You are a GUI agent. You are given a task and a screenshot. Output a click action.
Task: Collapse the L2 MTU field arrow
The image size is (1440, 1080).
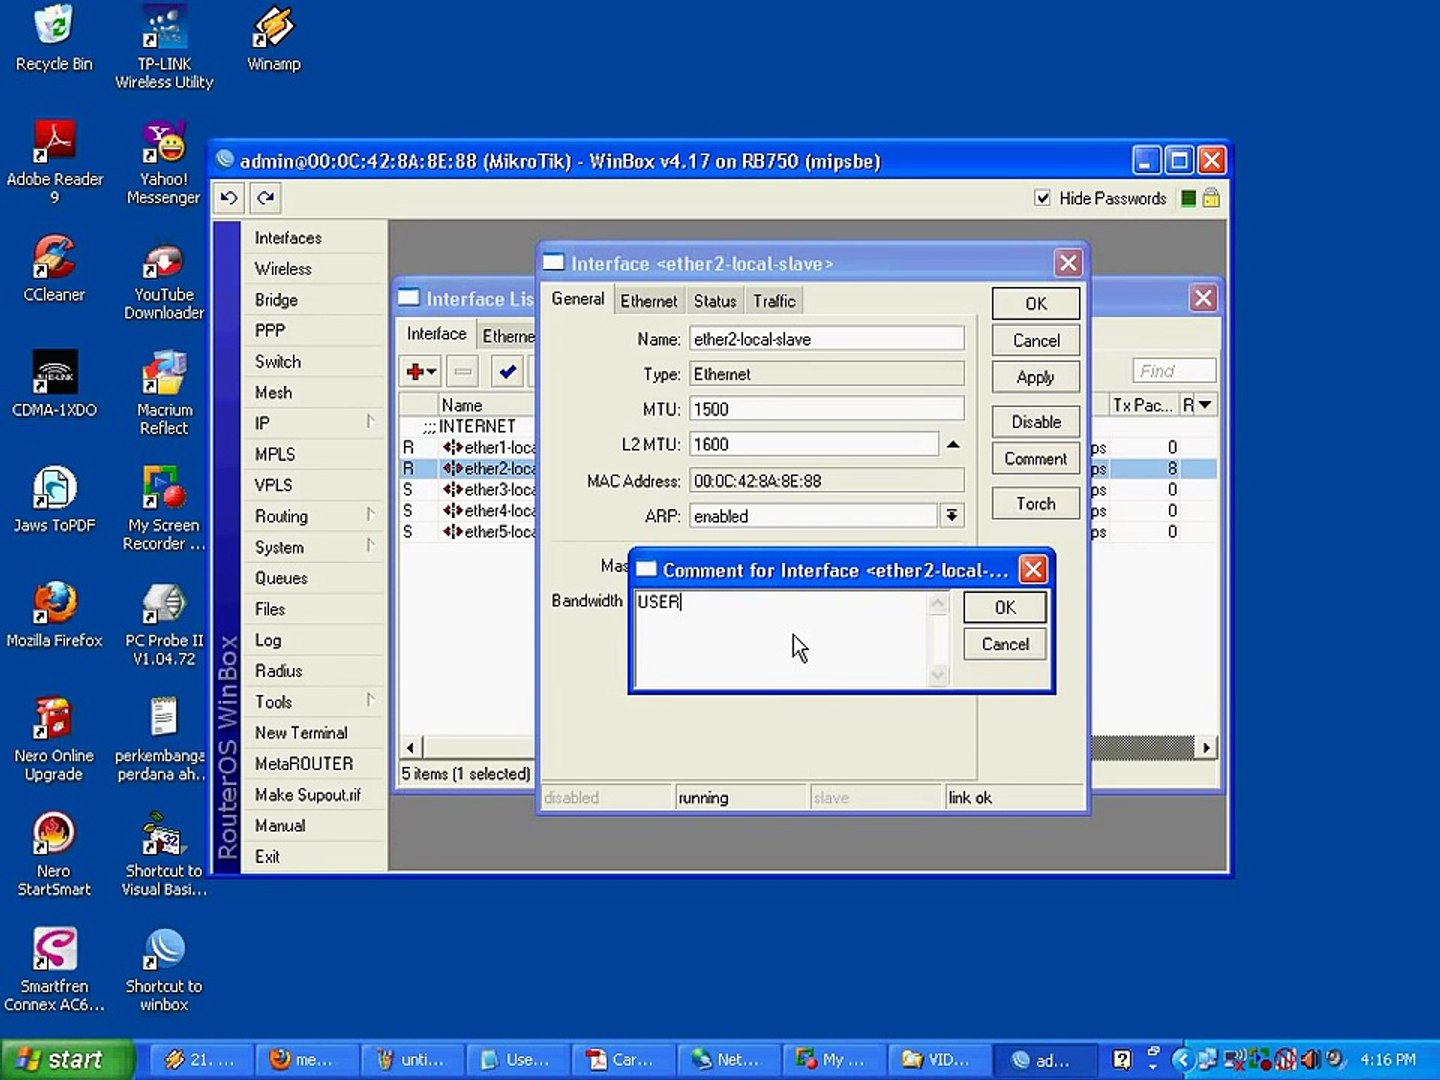pyautogui.click(x=953, y=445)
